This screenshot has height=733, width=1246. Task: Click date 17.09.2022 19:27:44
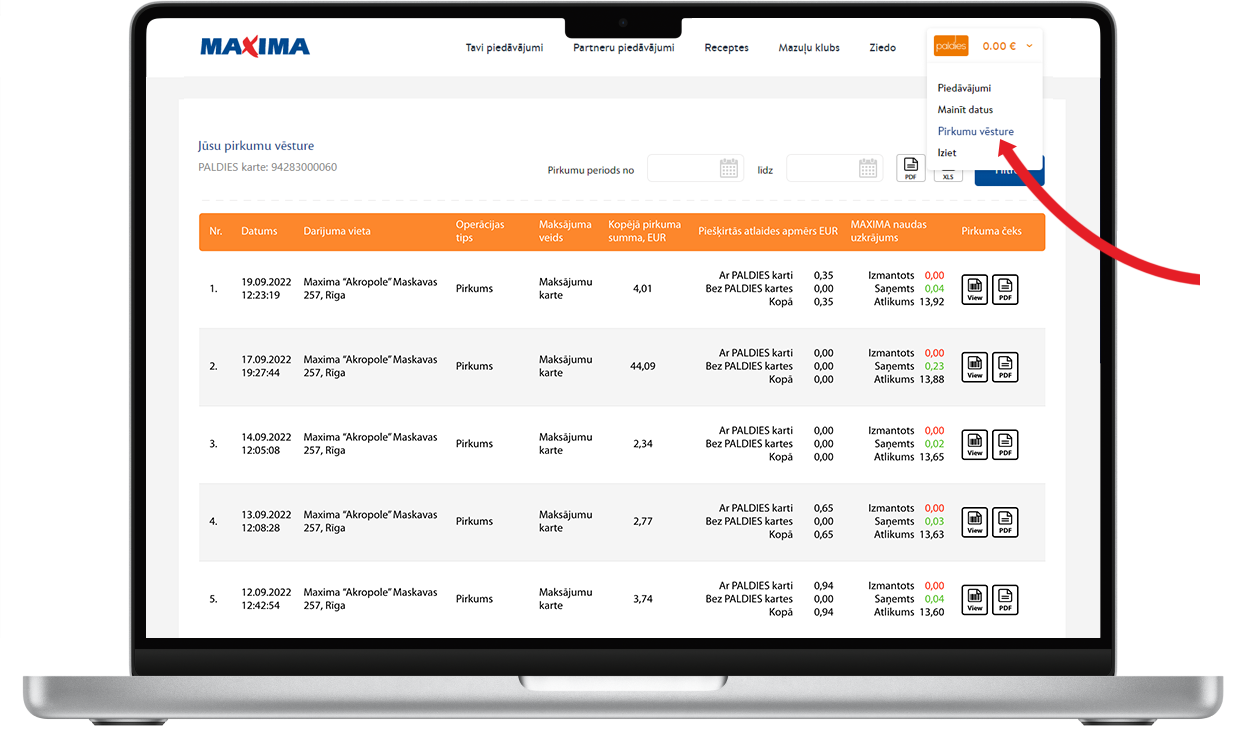coord(266,366)
